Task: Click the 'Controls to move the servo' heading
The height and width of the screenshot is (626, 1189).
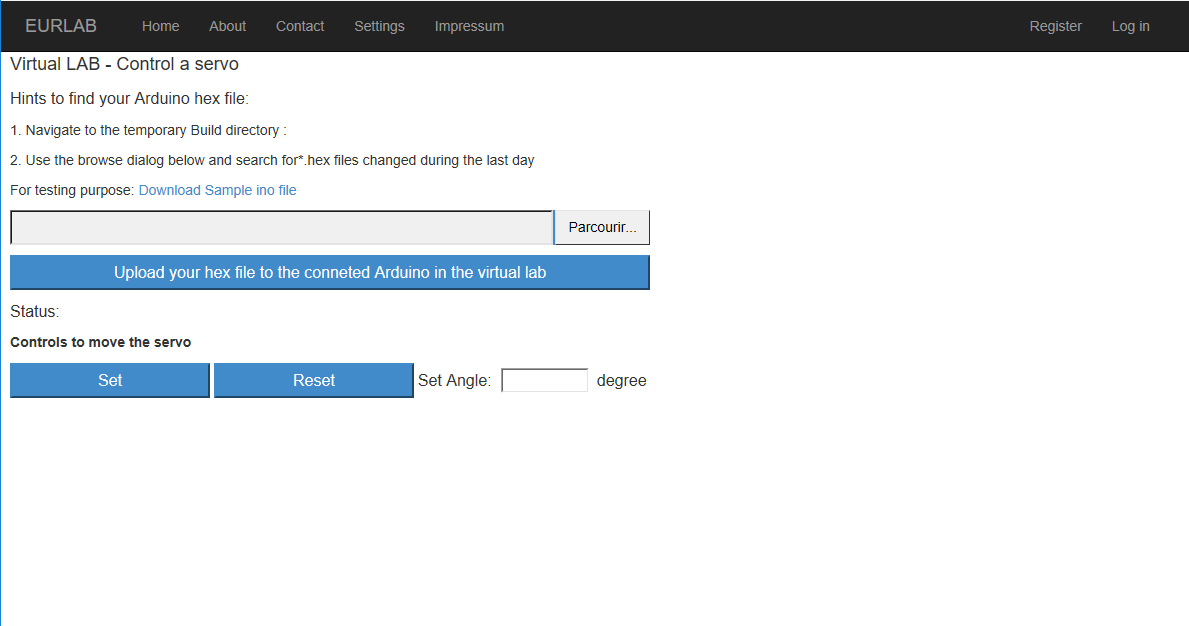Action: coord(100,342)
